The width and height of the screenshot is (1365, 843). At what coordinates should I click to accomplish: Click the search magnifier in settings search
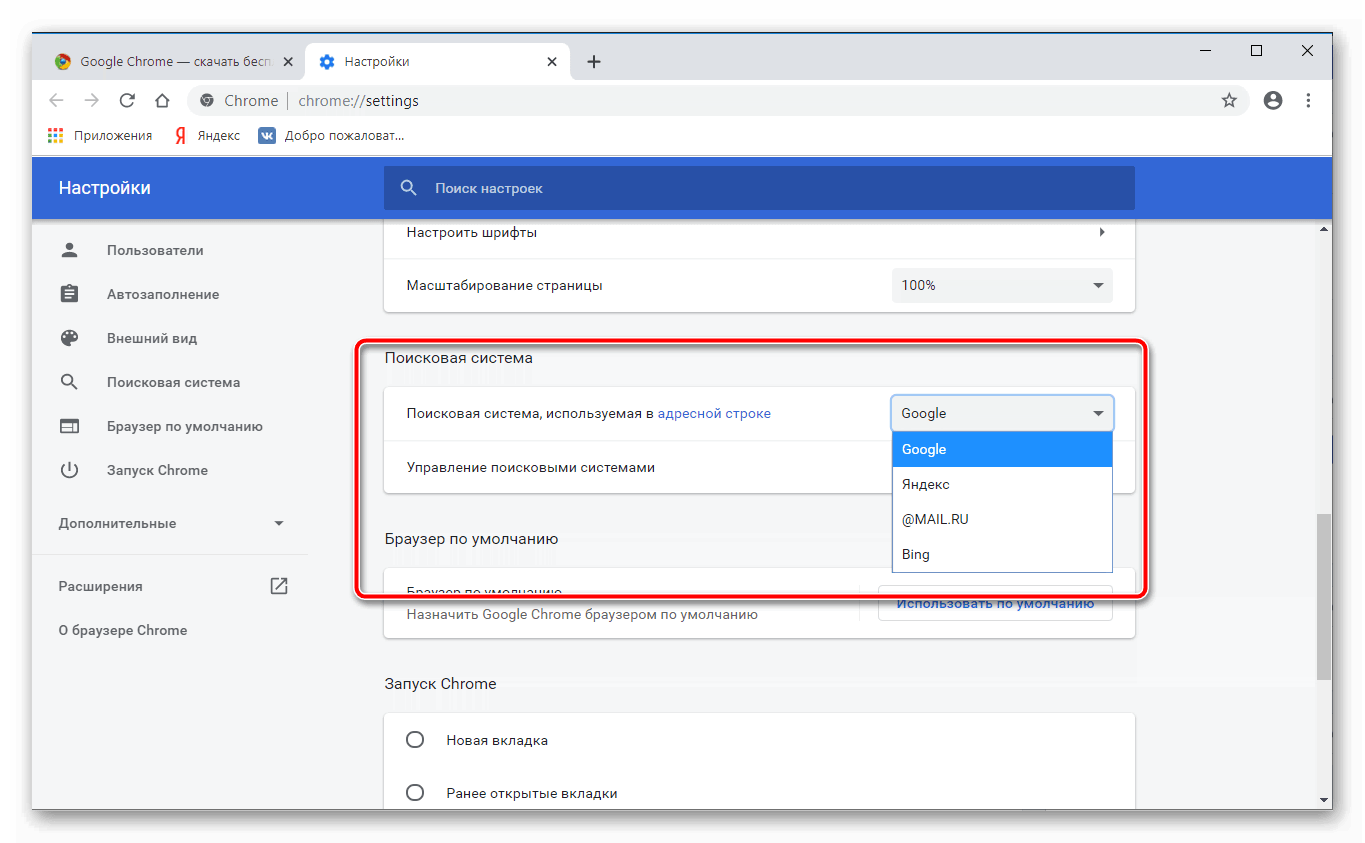[x=408, y=188]
